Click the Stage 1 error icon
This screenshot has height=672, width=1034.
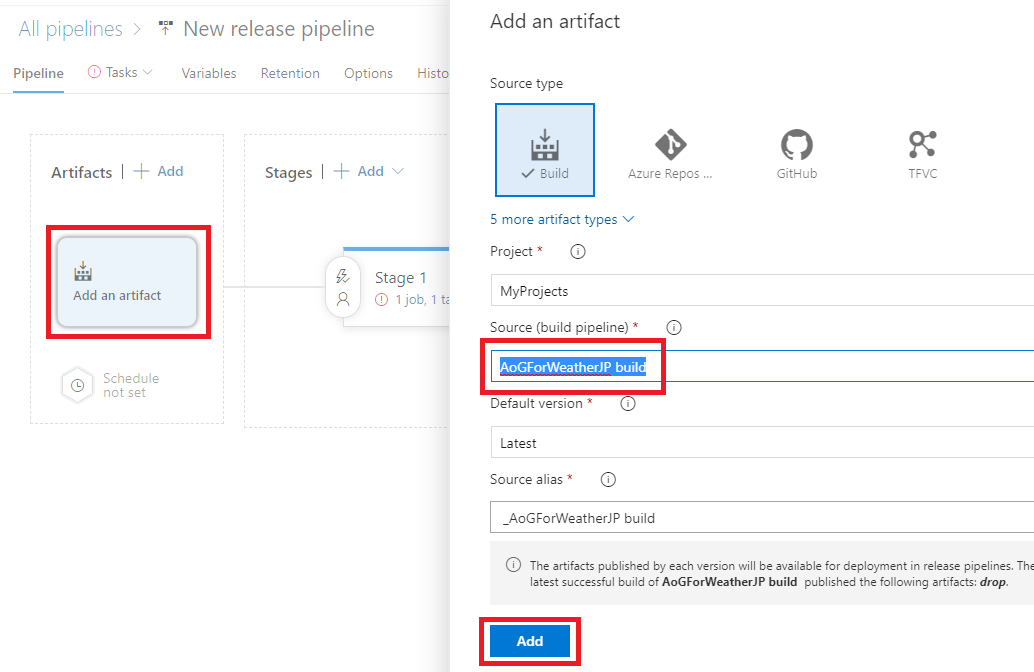(381, 299)
